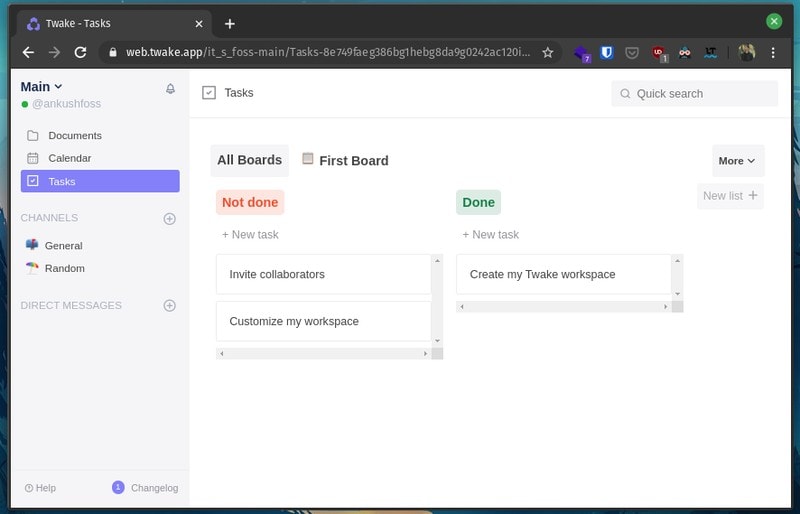Create a New list
Image resolution: width=800 pixels, height=514 pixels.
(730, 196)
